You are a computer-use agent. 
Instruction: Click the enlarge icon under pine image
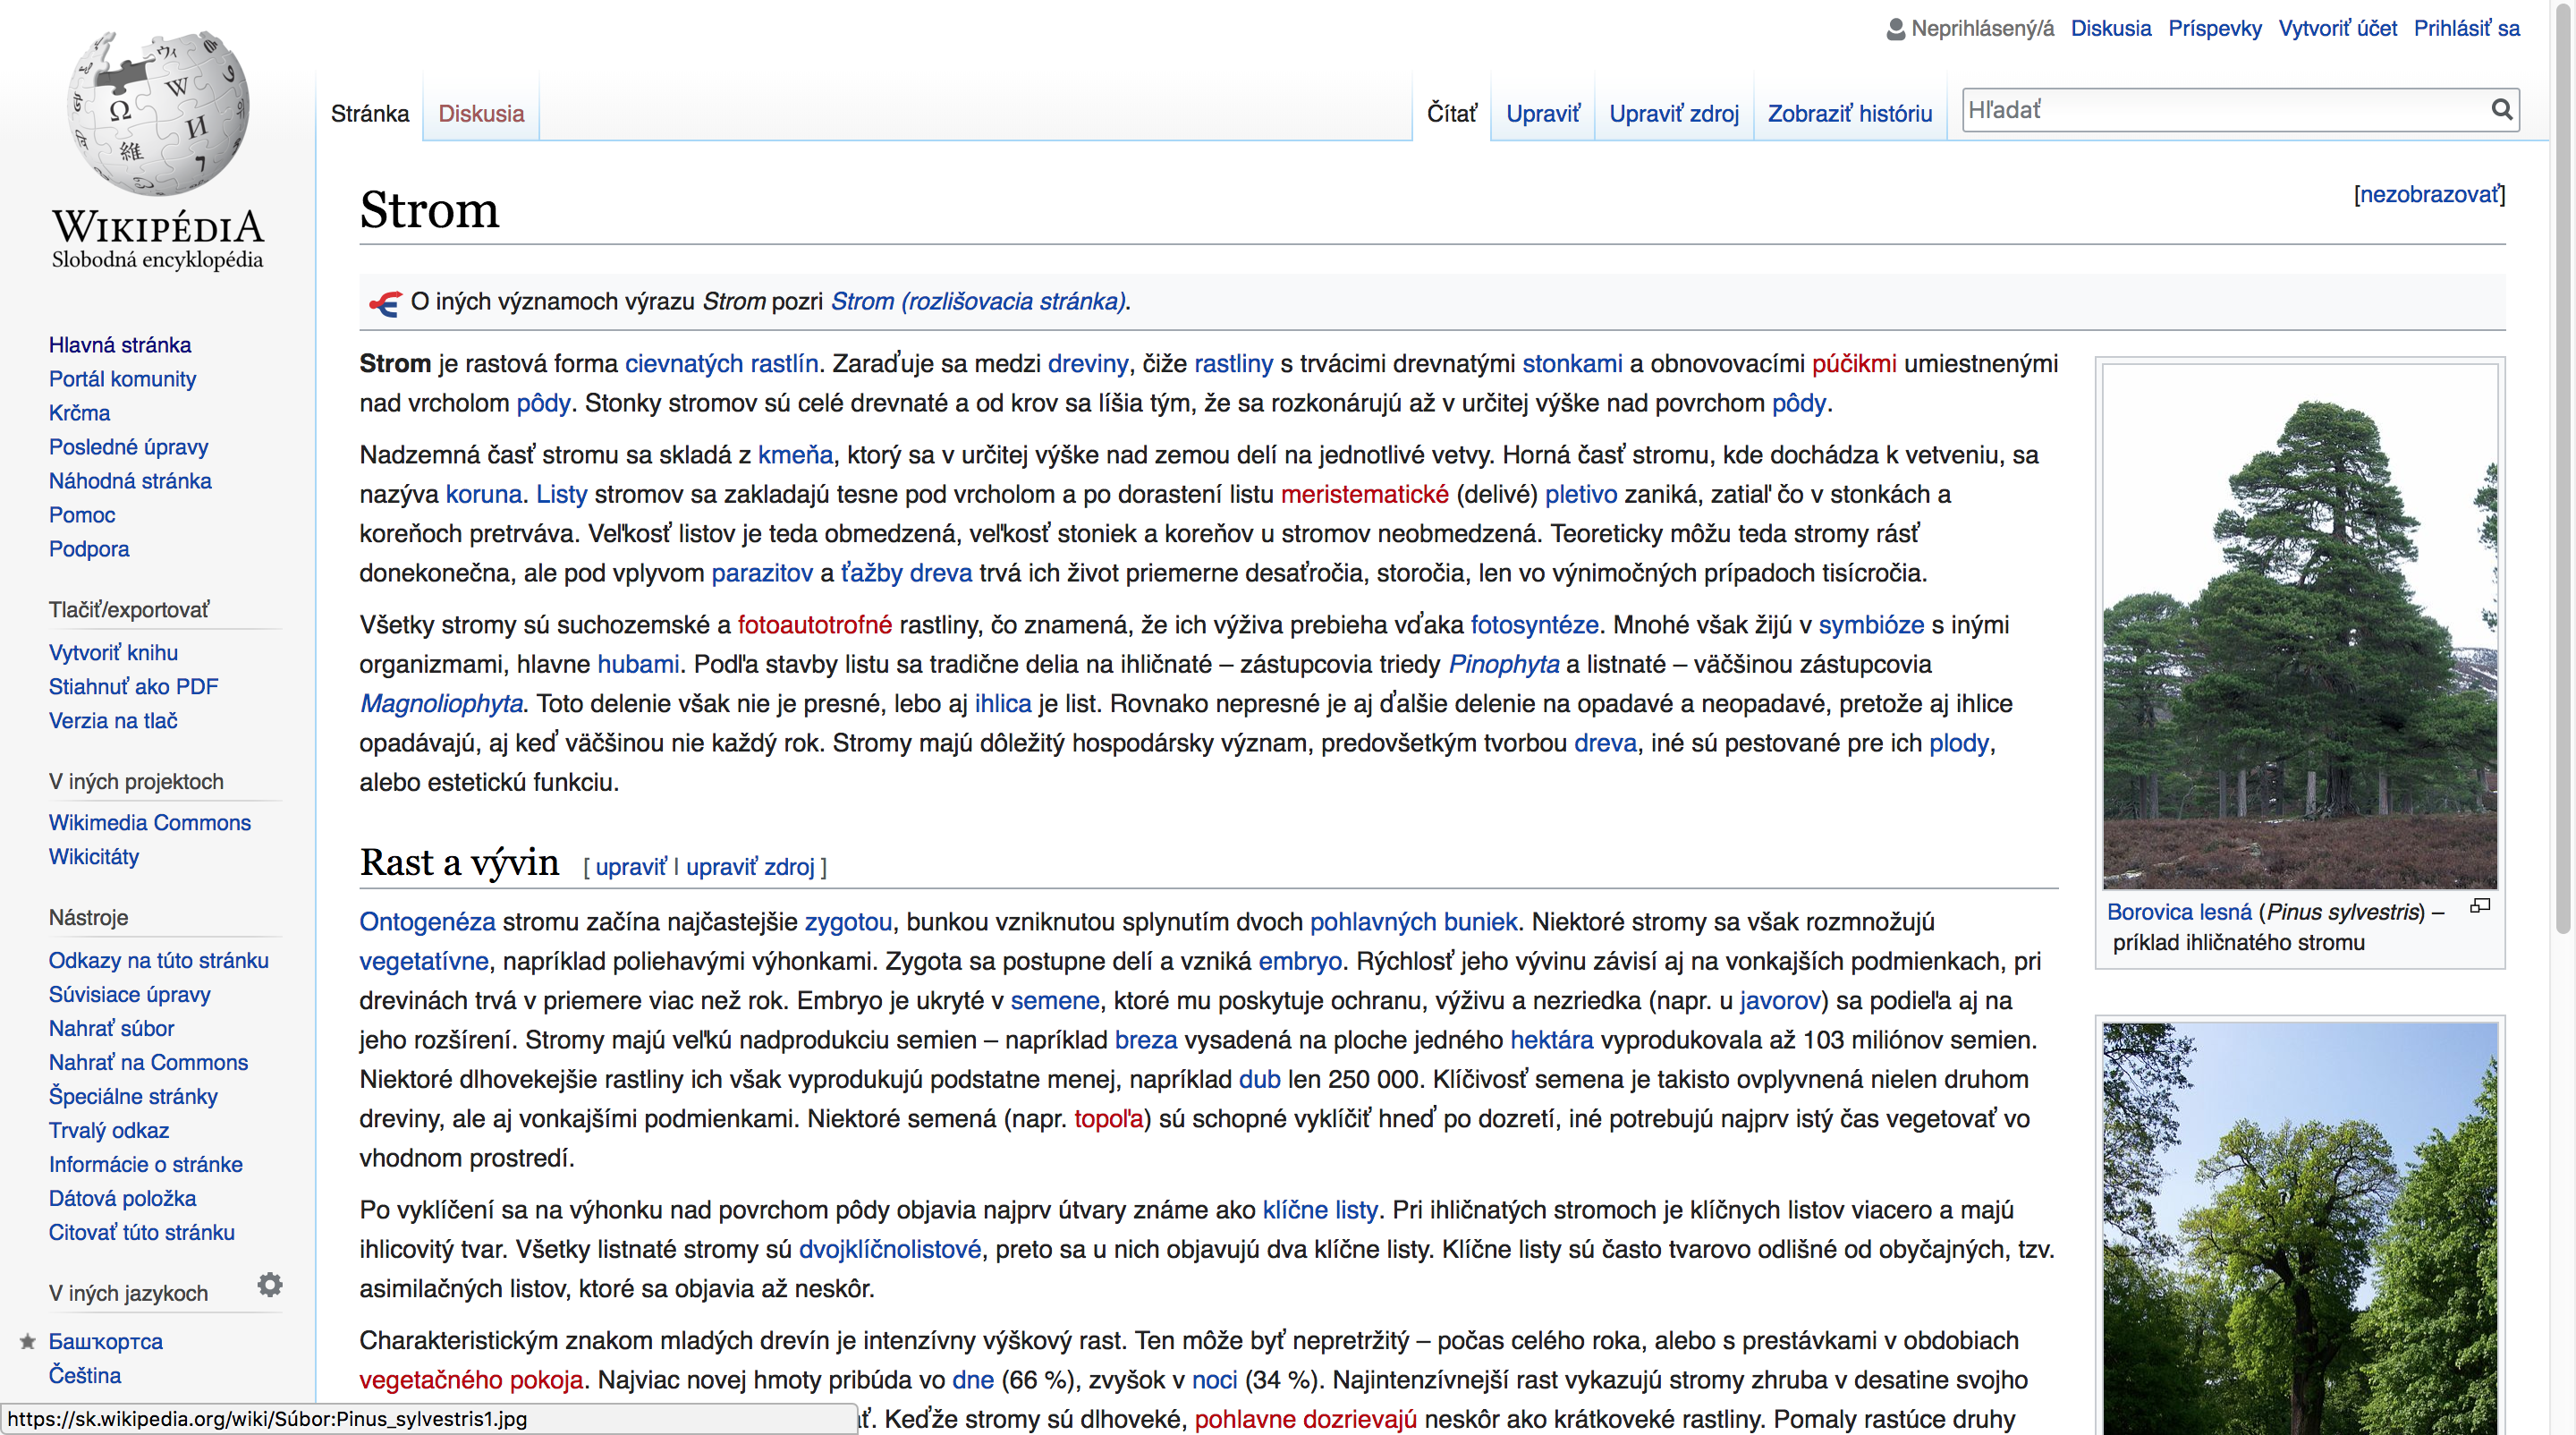[2480, 906]
